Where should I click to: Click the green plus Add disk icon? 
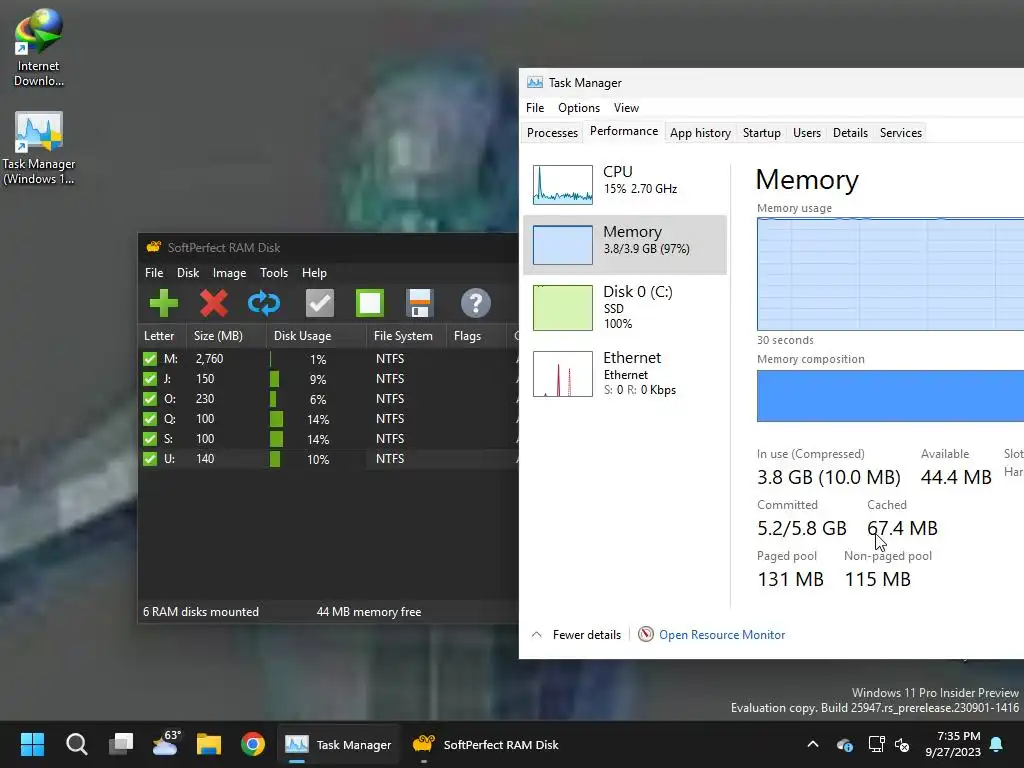click(x=163, y=303)
